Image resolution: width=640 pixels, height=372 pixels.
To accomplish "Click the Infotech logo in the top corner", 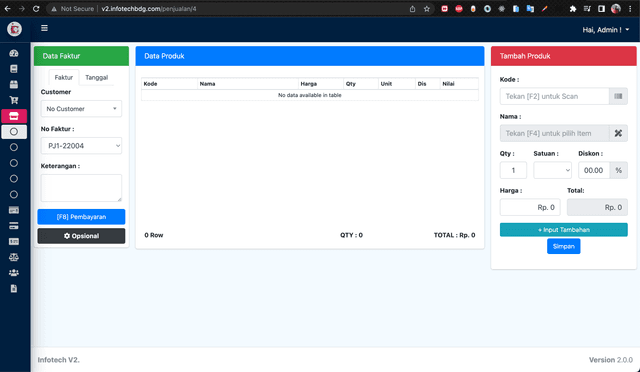I will click(x=14, y=29).
